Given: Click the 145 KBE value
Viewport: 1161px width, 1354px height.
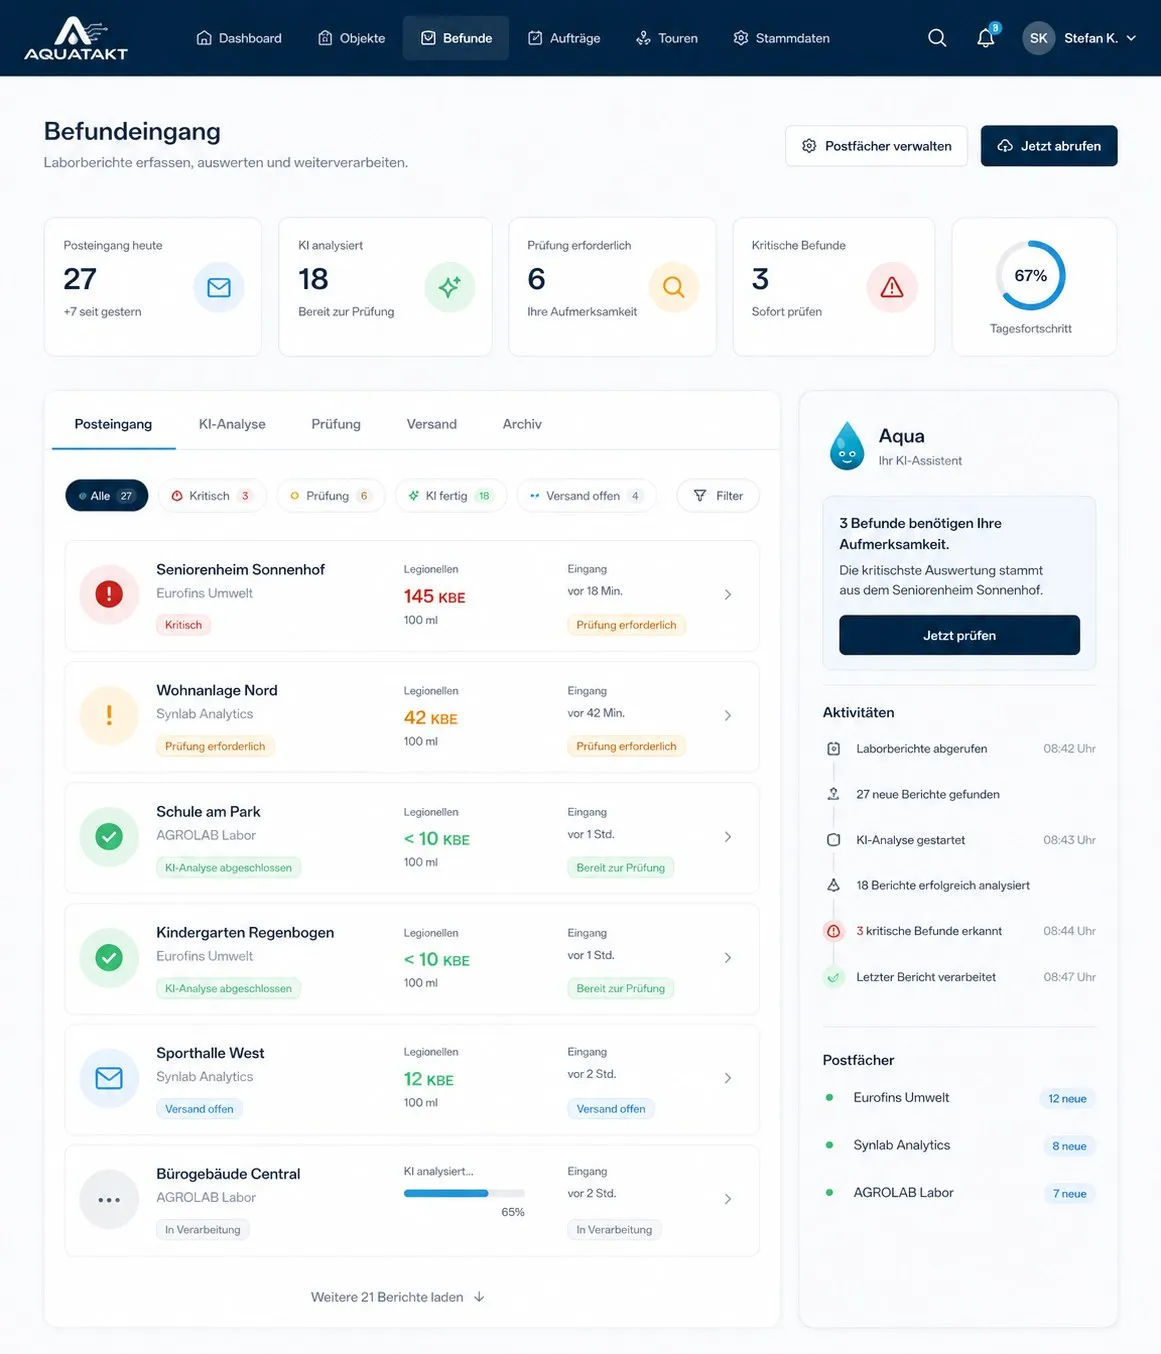Looking at the screenshot, I should coord(434,596).
